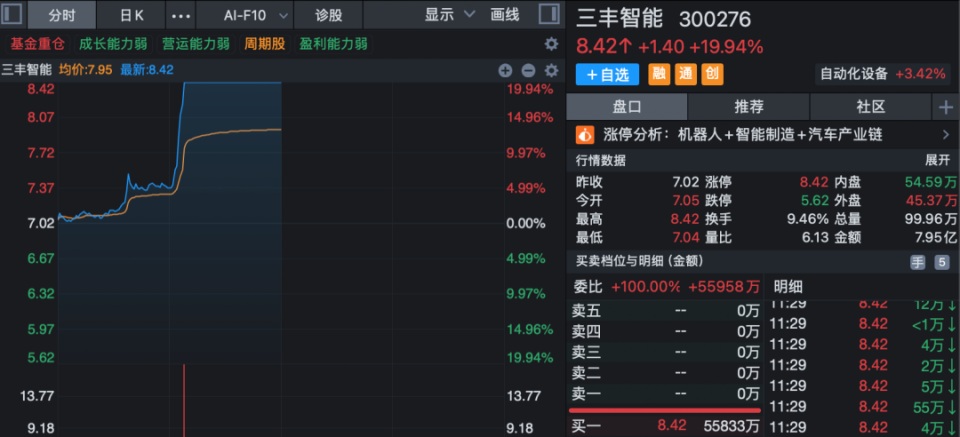This screenshot has height=437, width=960.
Task: Expand the 显示 display dropdown
Action: (450, 15)
